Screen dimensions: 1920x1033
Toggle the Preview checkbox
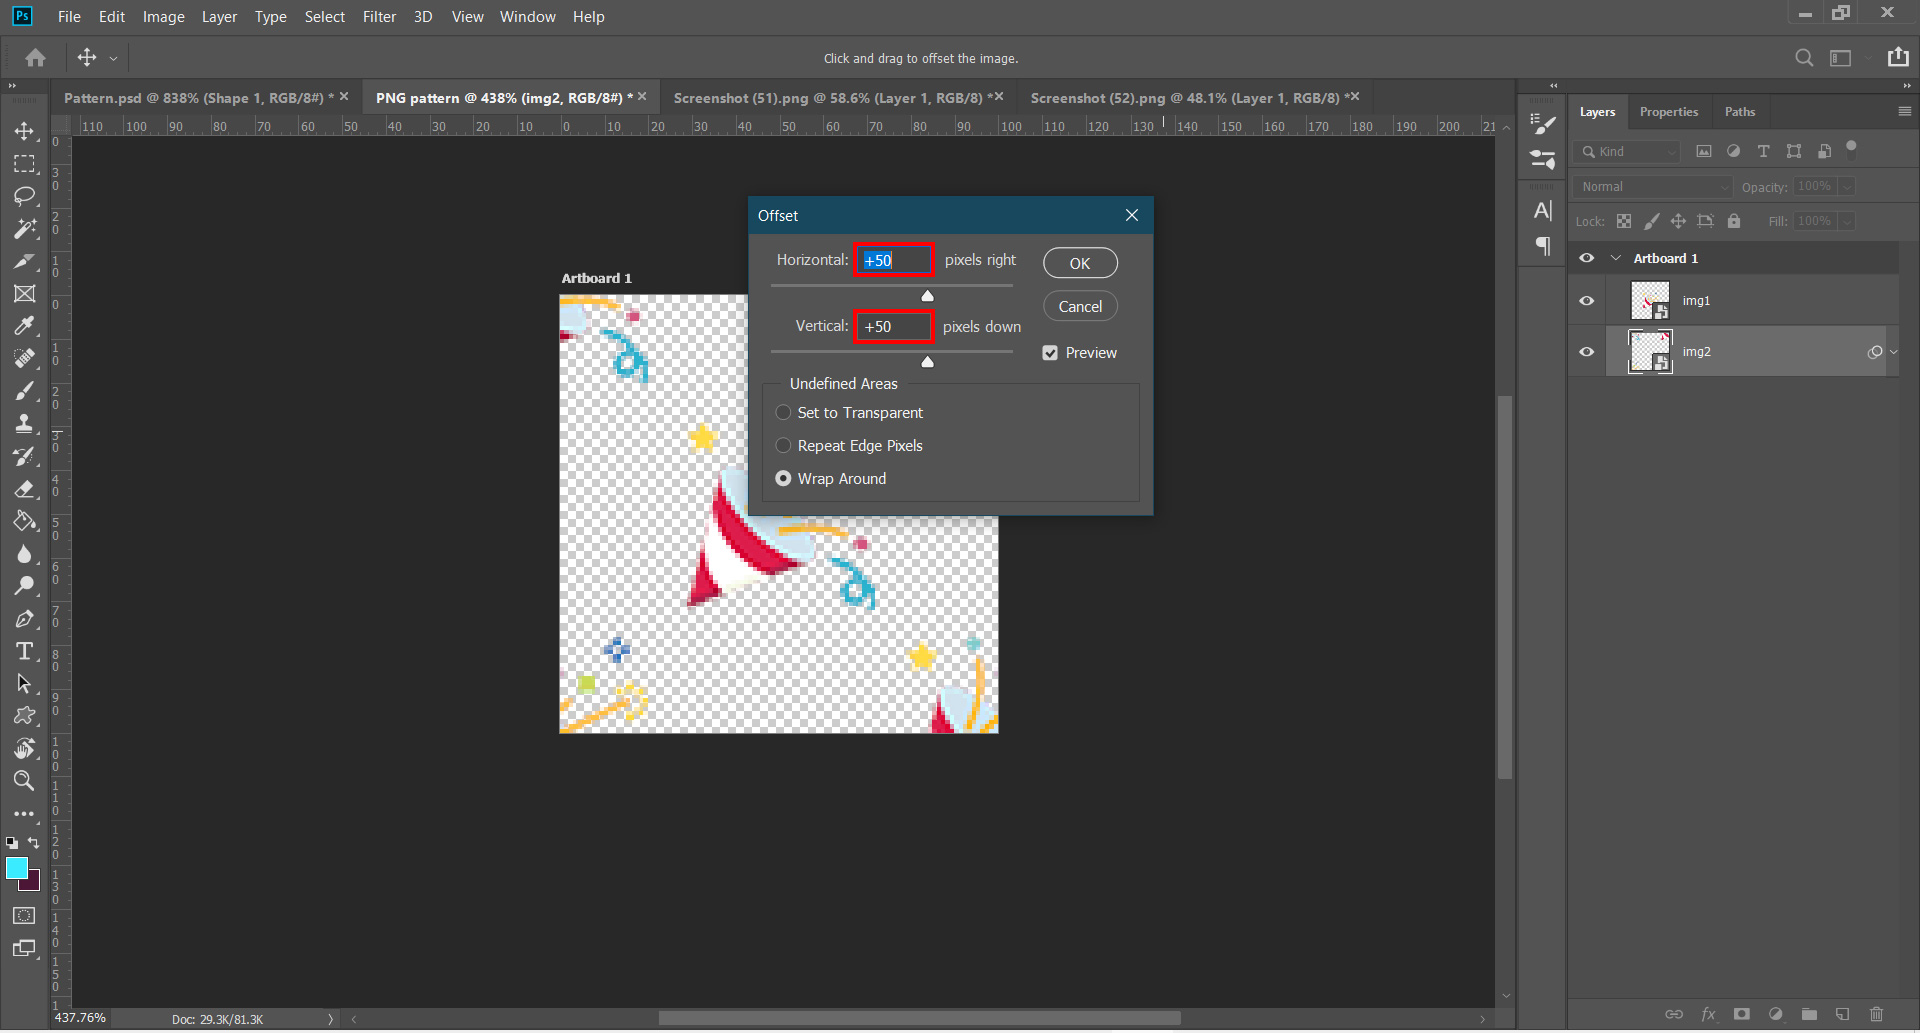pyautogui.click(x=1050, y=353)
